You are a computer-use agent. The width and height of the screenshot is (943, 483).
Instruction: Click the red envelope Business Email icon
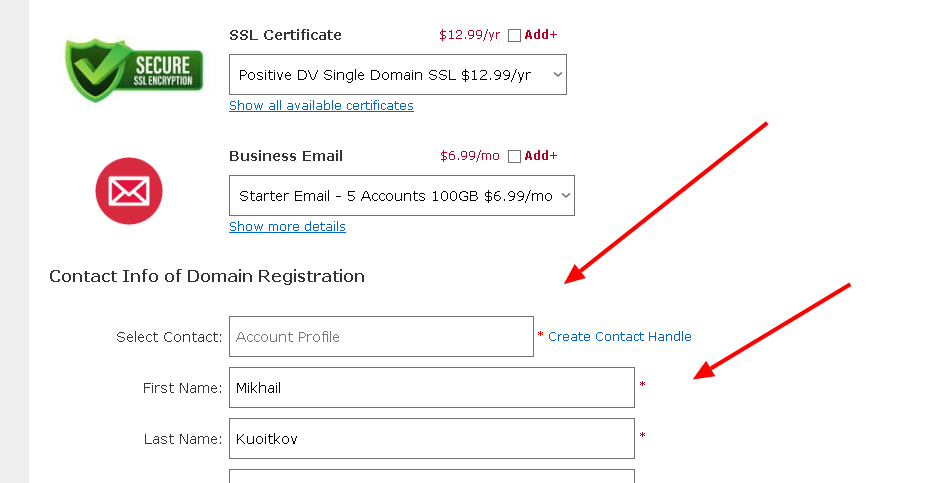click(x=129, y=191)
